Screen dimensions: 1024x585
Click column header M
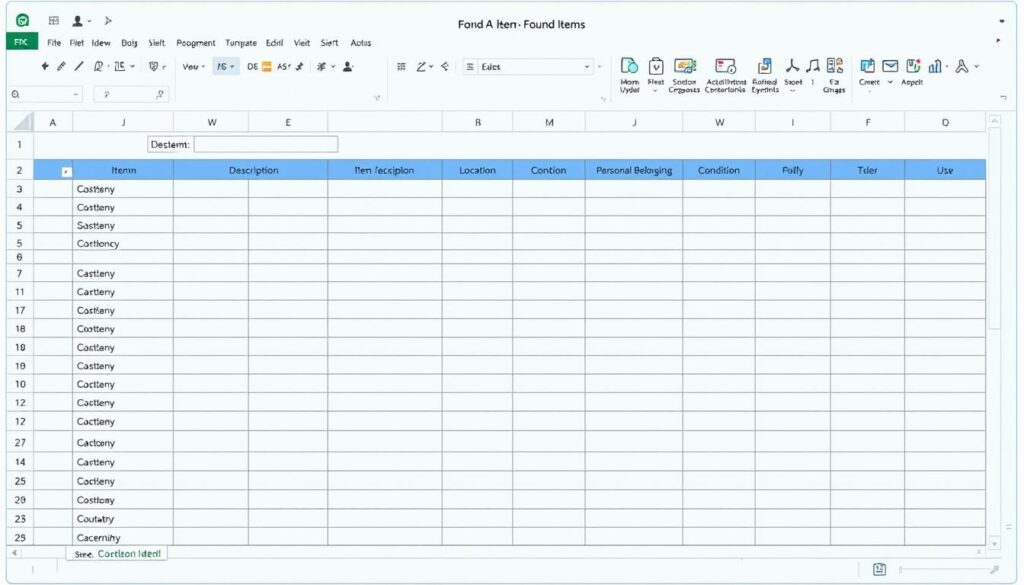pos(549,122)
